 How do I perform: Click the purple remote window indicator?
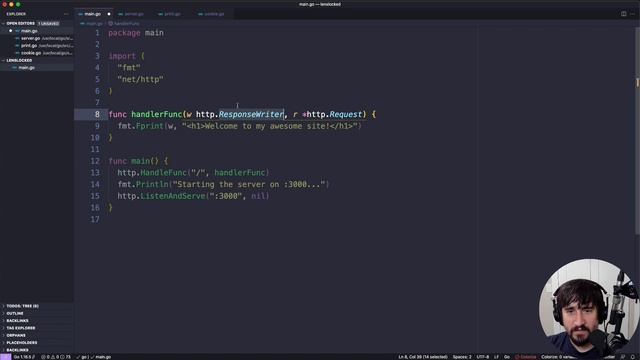pos(6,357)
